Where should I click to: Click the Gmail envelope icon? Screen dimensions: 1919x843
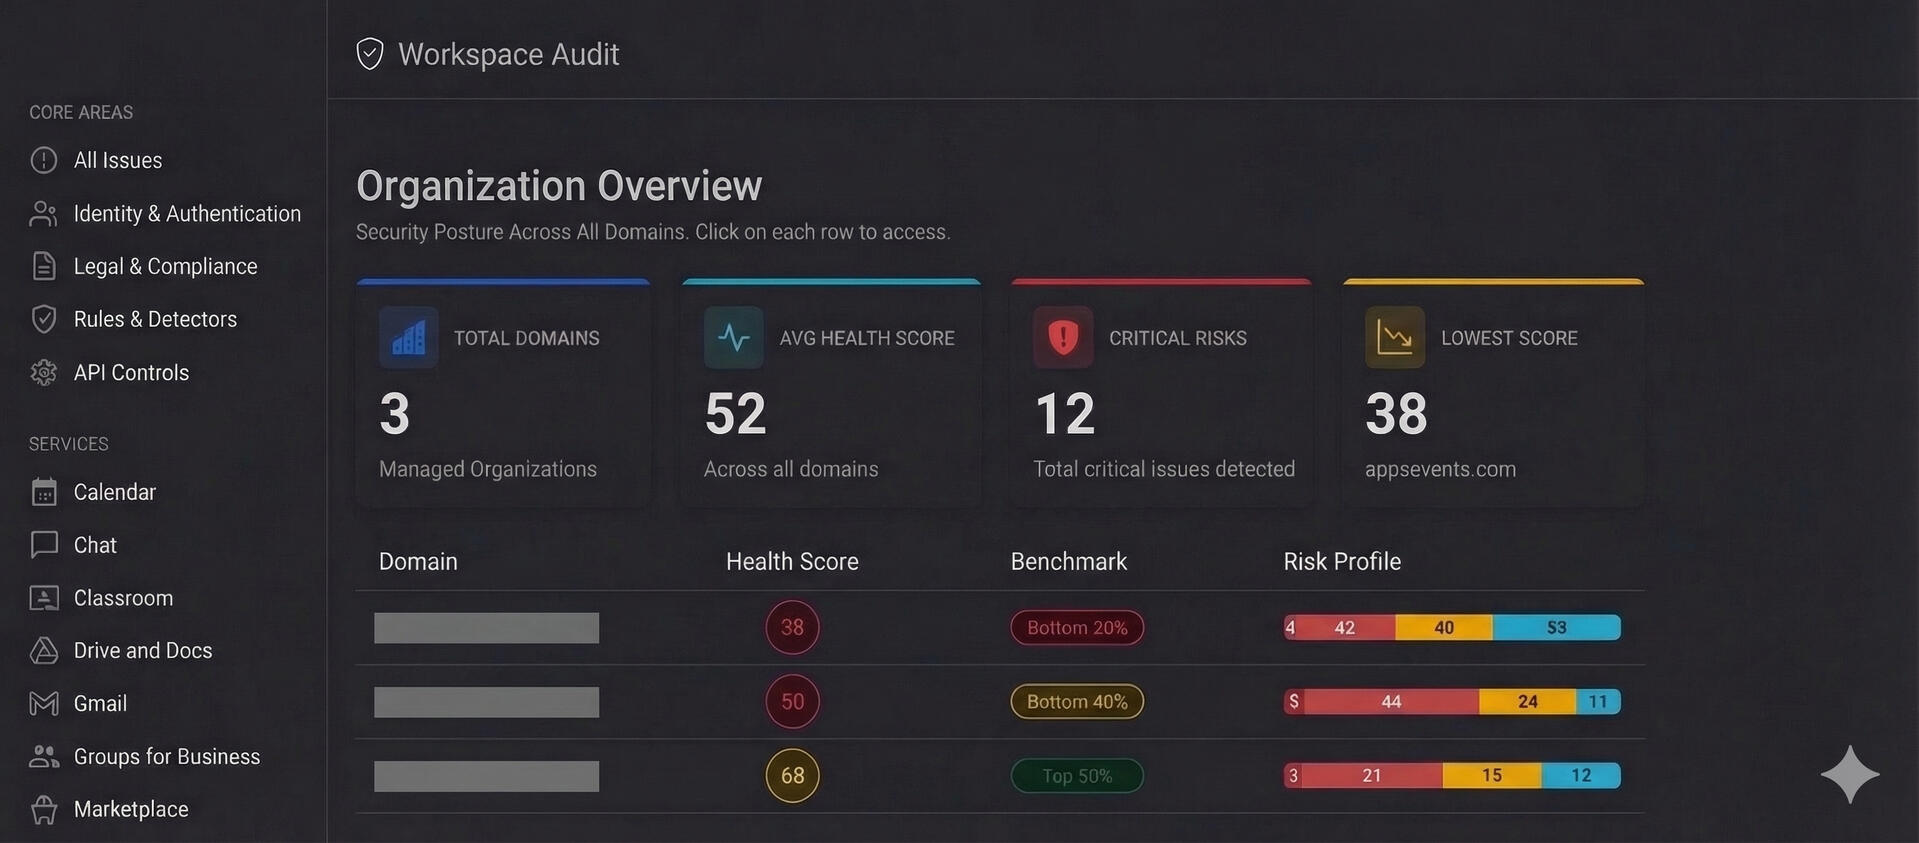point(44,704)
